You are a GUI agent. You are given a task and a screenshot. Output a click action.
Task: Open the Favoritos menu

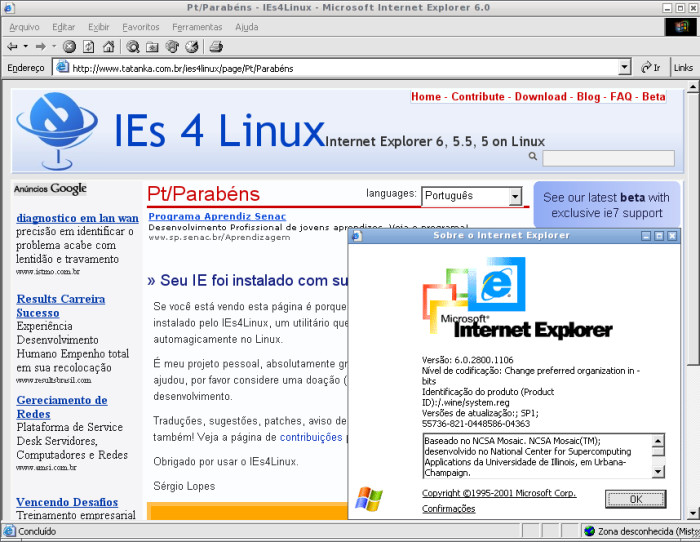click(141, 27)
